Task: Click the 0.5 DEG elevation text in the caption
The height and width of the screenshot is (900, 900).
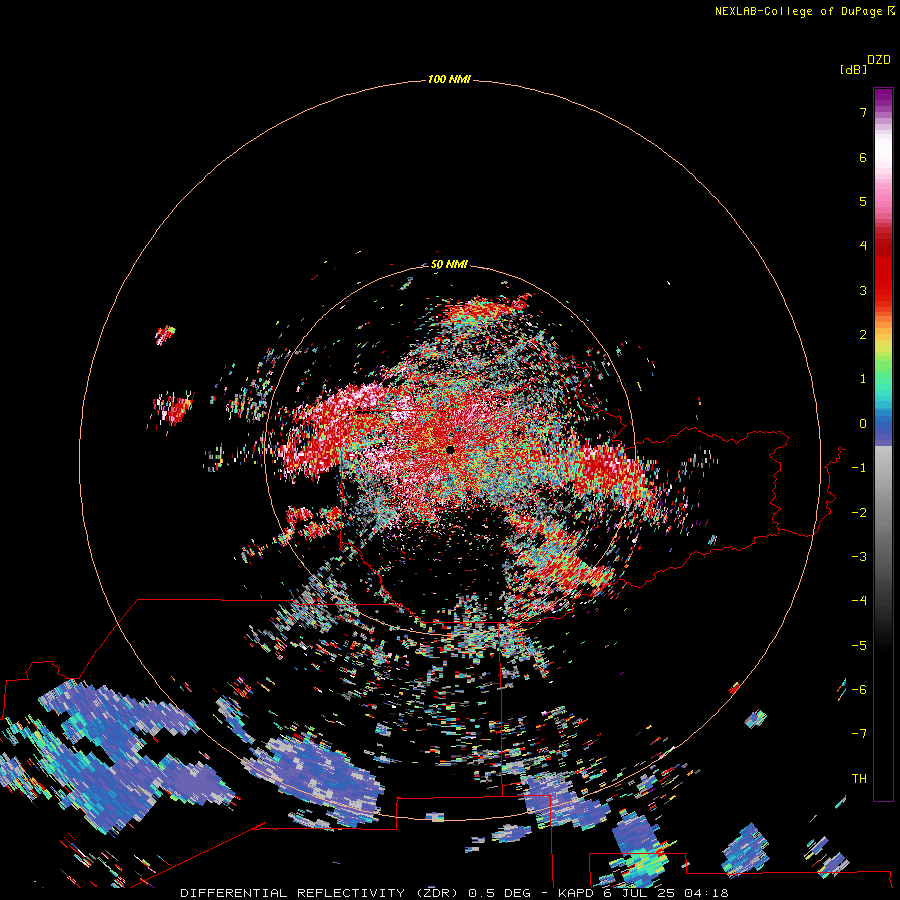Action: (499, 893)
